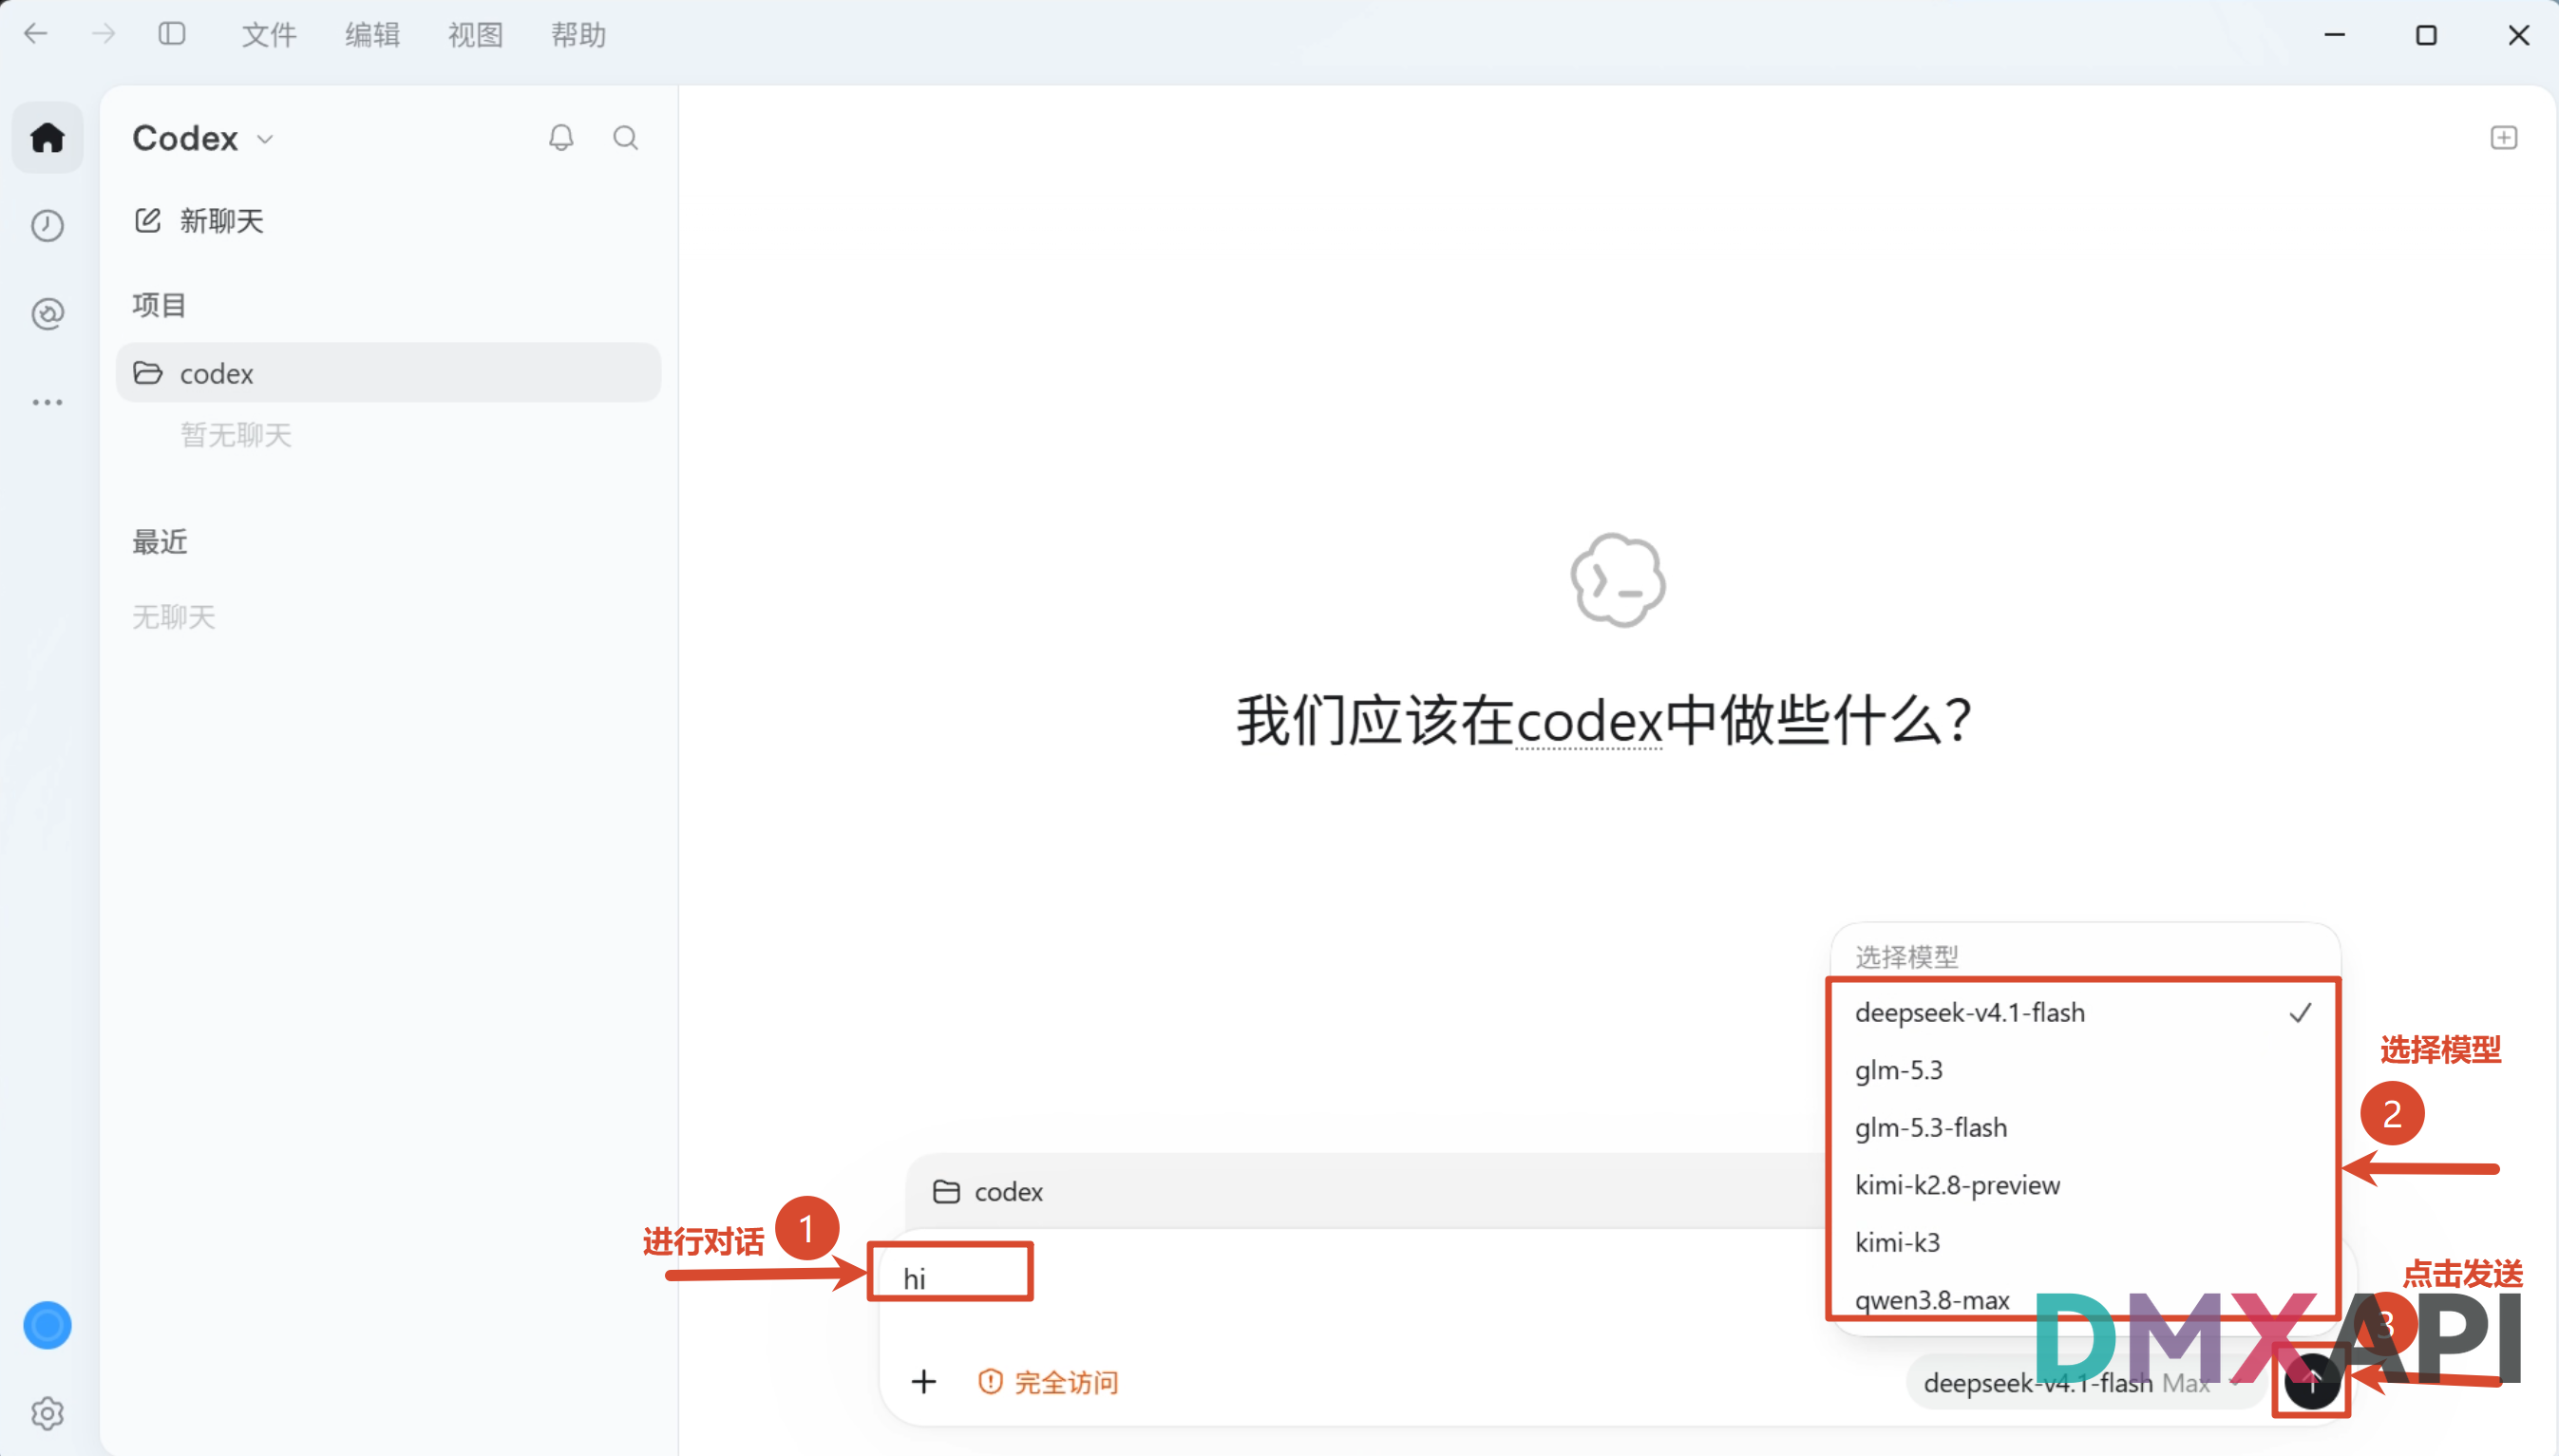Click the 完全访问 permission button
2559x1456 pixels.
(x=1048, y=1382)
